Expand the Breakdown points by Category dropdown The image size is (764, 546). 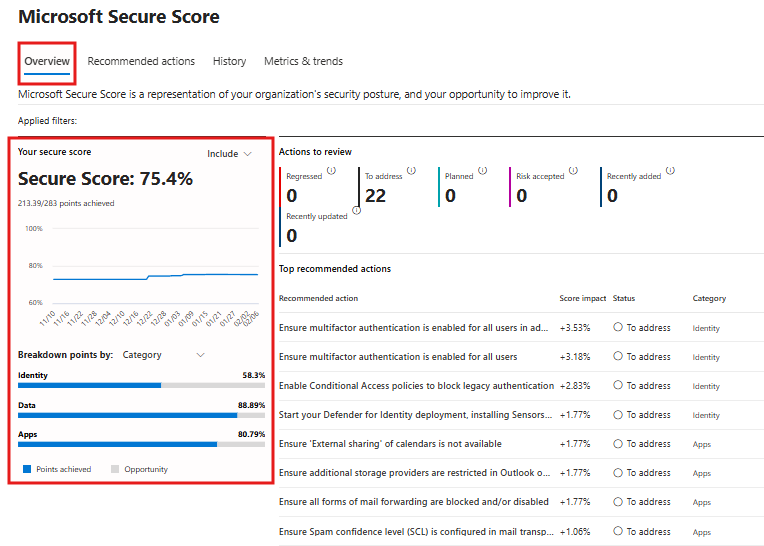(x=163, y=355)
